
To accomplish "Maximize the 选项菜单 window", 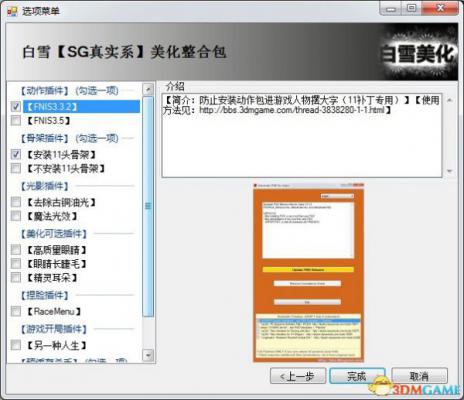I will pos(412,8).
